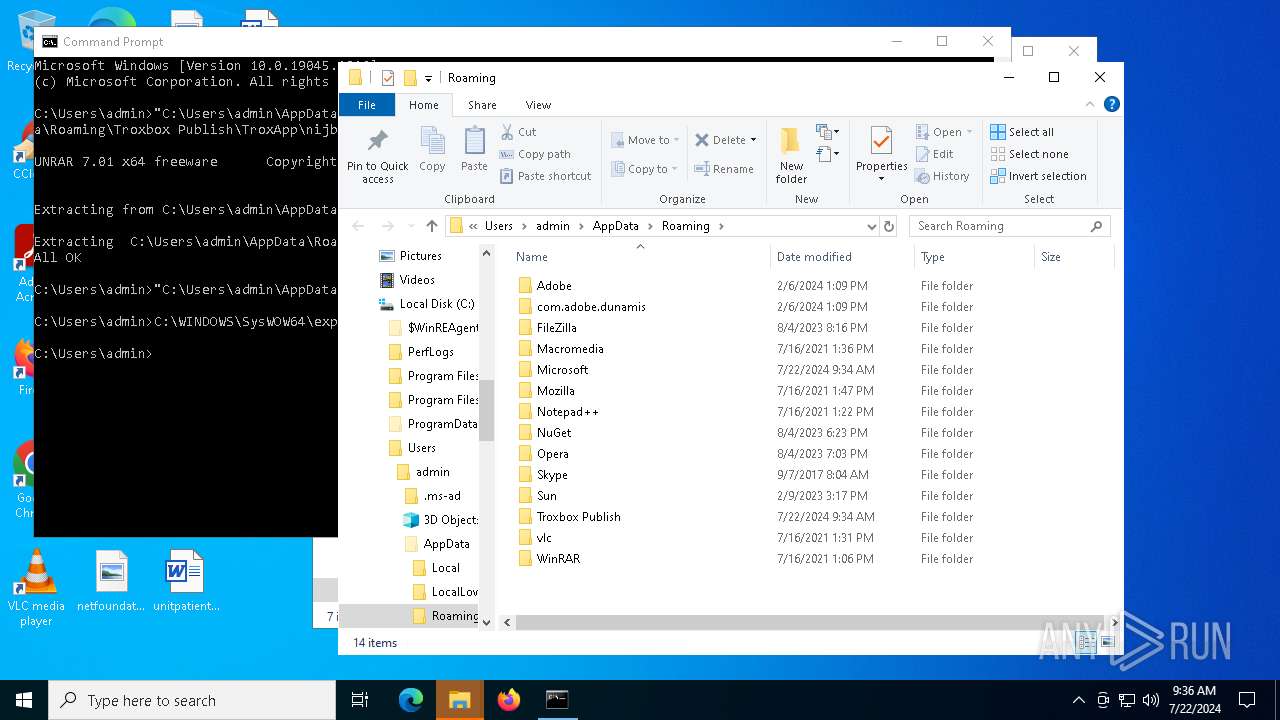Select the Adobe folder
This screenshot has width=1280, height=720.
point(554,286)
